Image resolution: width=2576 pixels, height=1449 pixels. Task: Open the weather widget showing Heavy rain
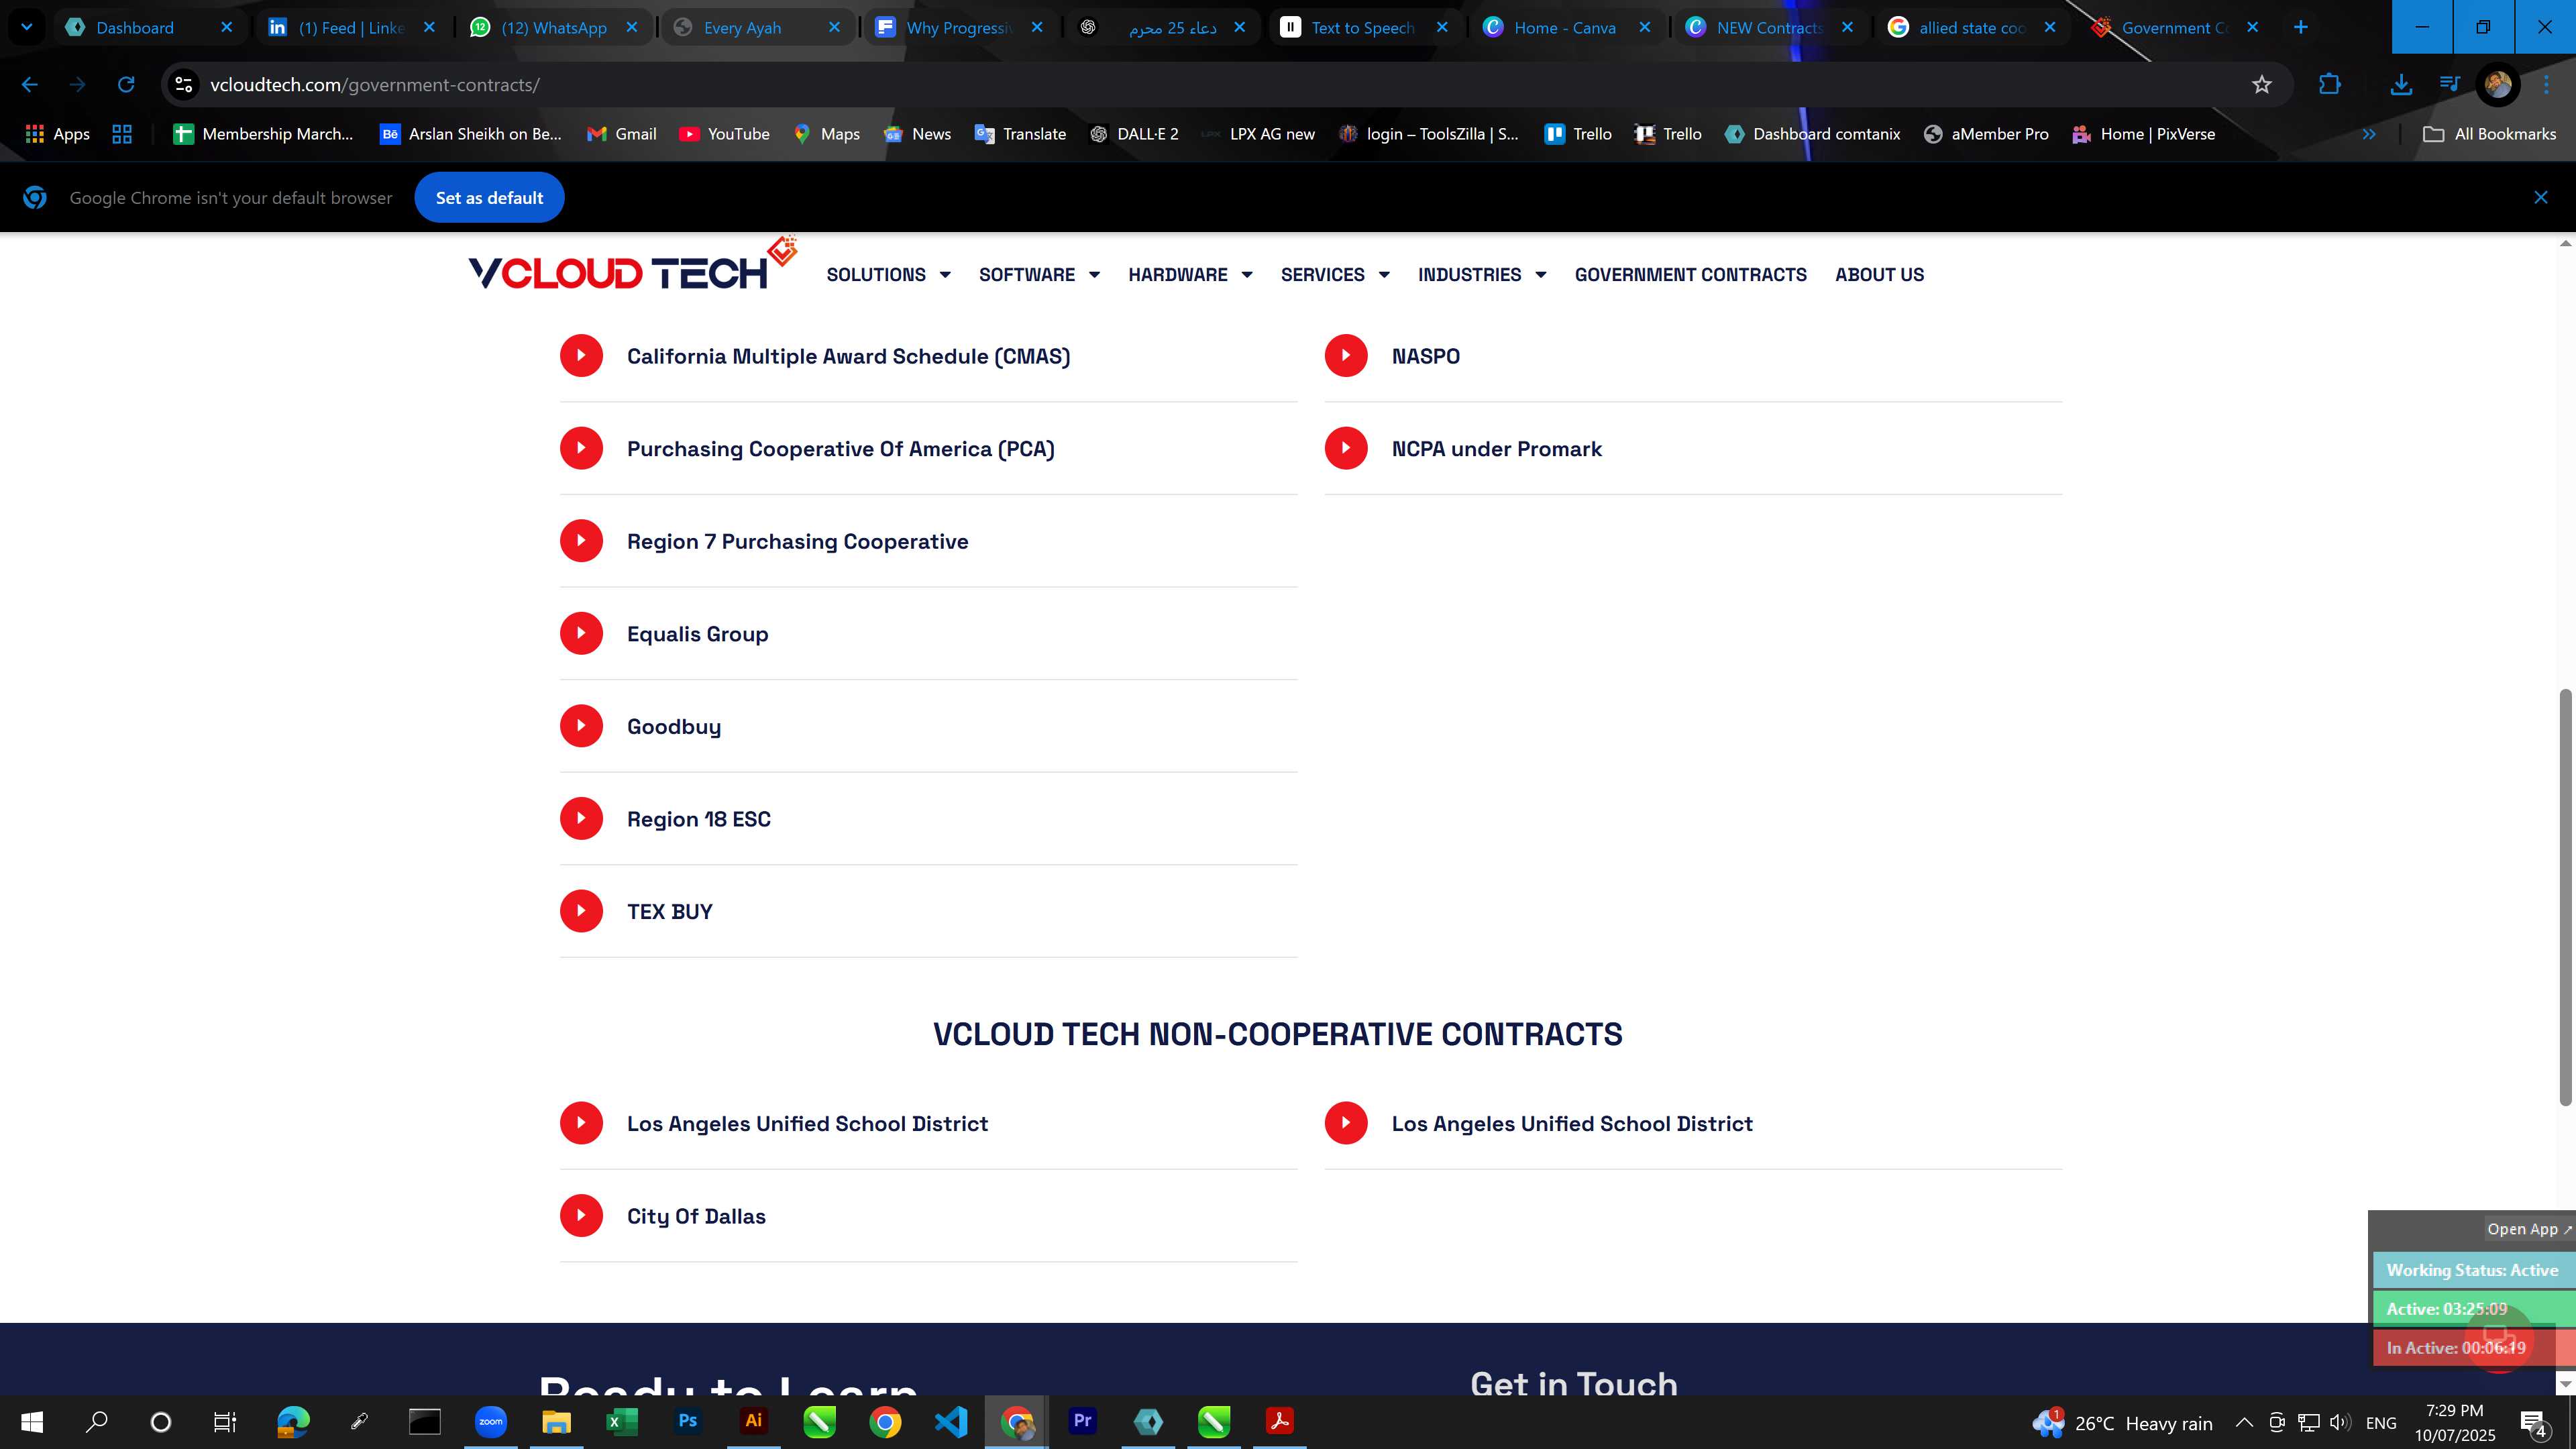click(x=2122, y=1422)
